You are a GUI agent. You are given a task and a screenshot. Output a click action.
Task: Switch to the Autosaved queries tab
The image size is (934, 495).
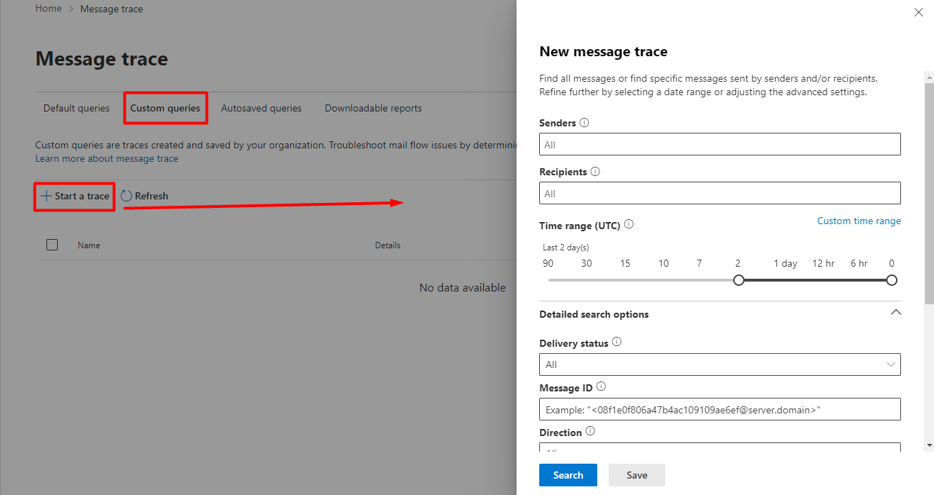tap(261, 108)
